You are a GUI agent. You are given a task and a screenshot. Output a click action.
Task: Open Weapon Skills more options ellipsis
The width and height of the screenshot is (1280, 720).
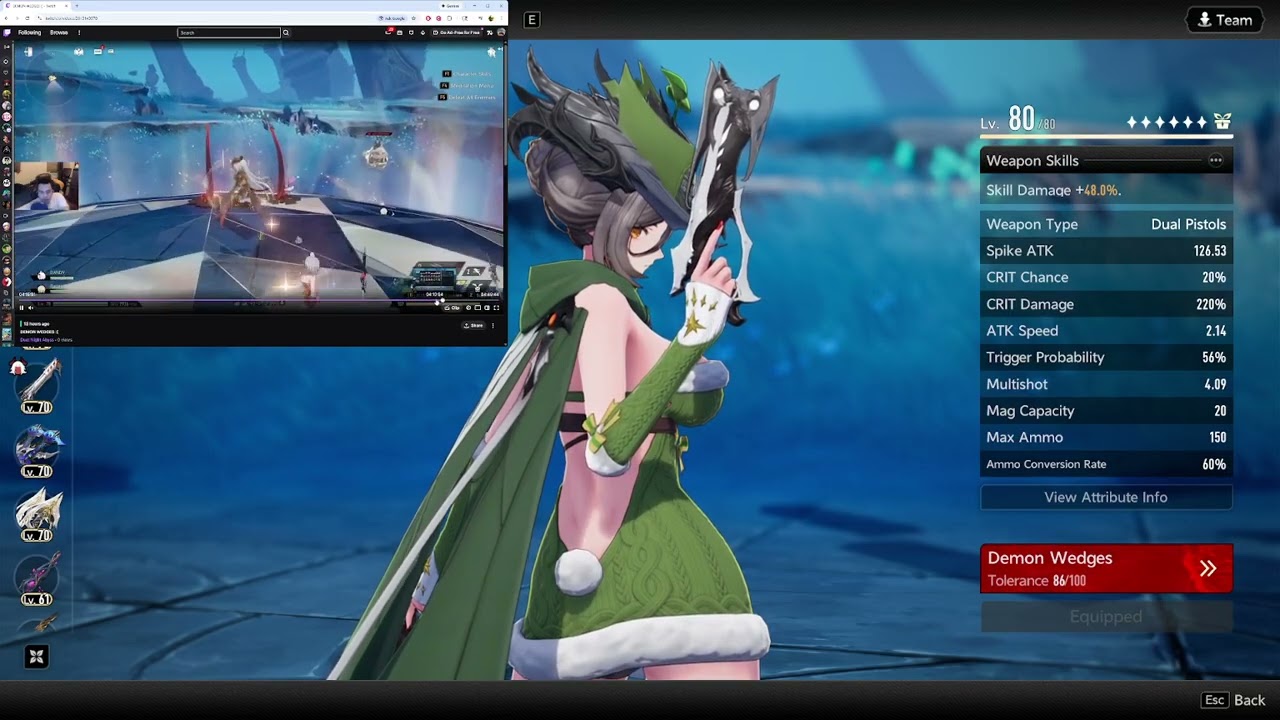(x=1215, y=160)
